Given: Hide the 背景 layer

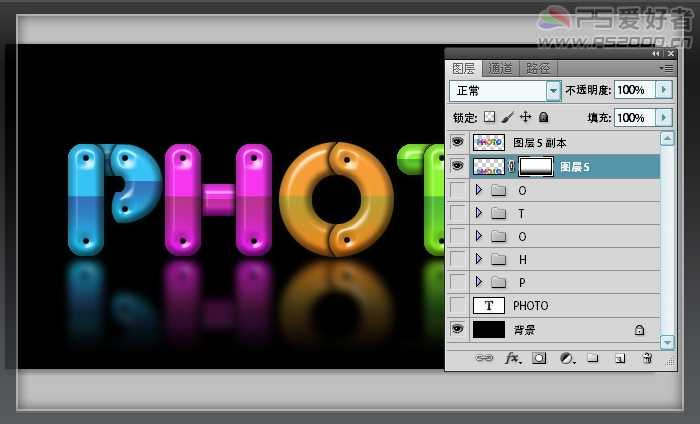Looking at the screenshot, I should (458, 329).
